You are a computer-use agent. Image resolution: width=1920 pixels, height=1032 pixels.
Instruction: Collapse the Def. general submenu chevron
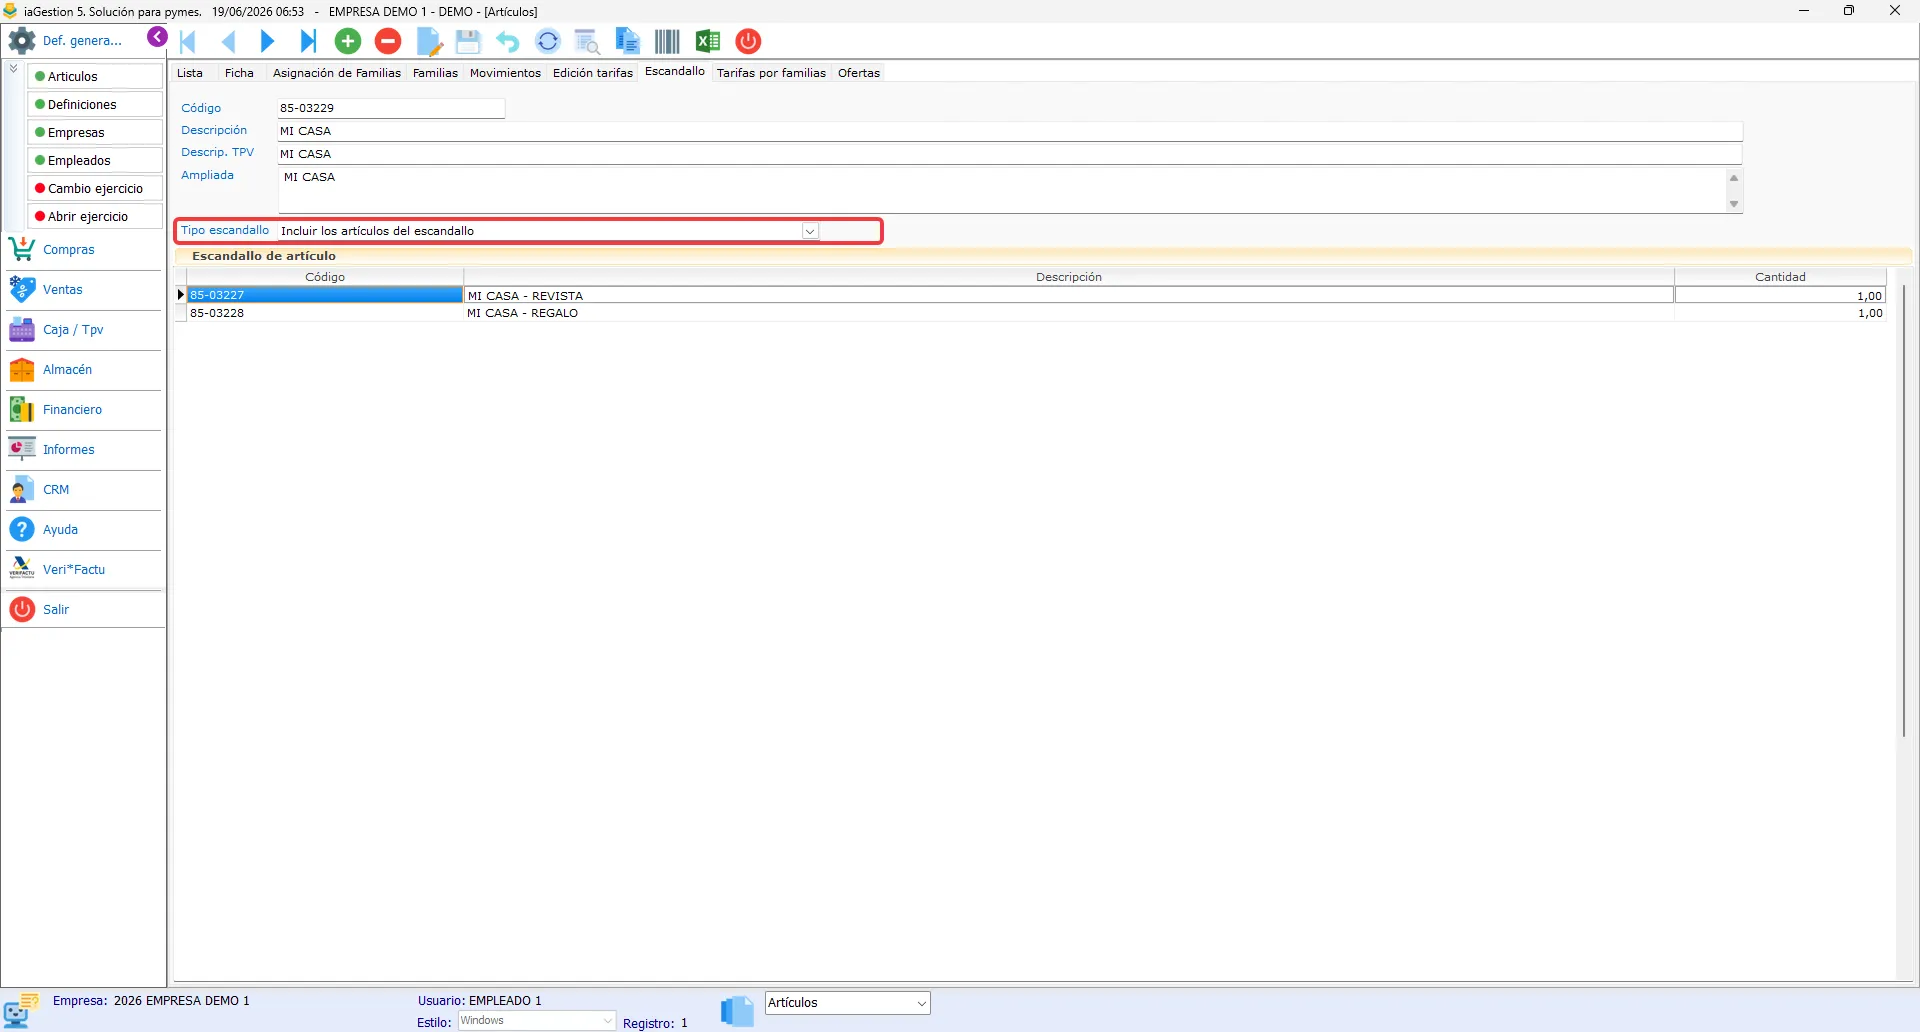tap(13, 69)
